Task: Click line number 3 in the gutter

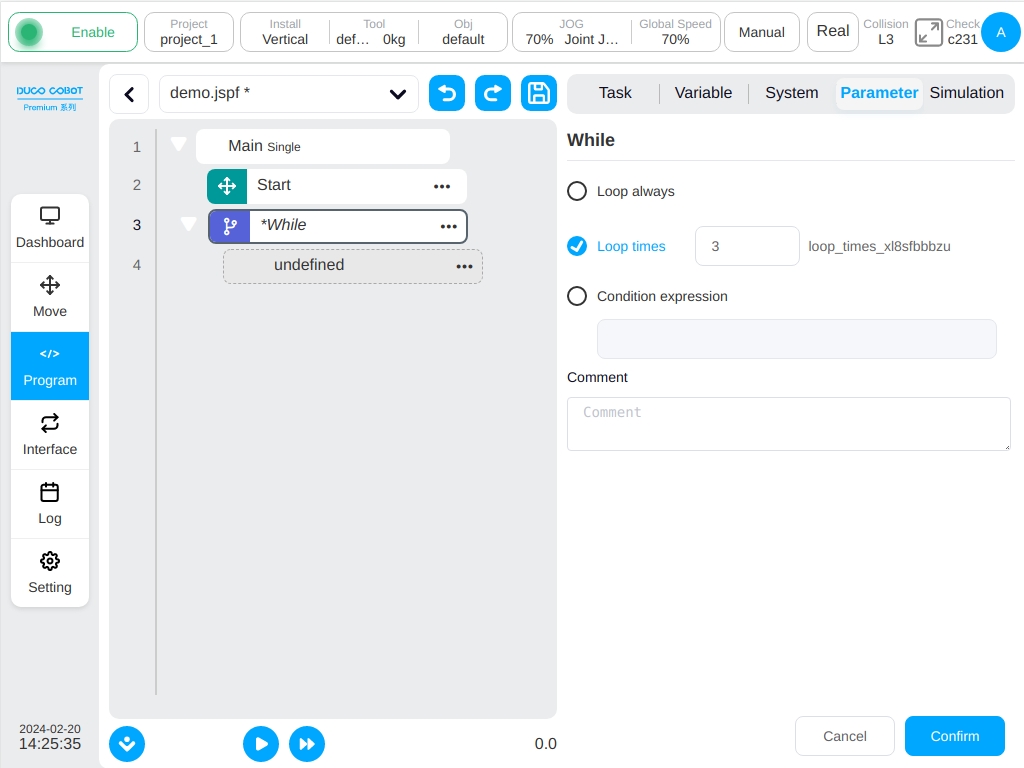Action: click(136, 225)
